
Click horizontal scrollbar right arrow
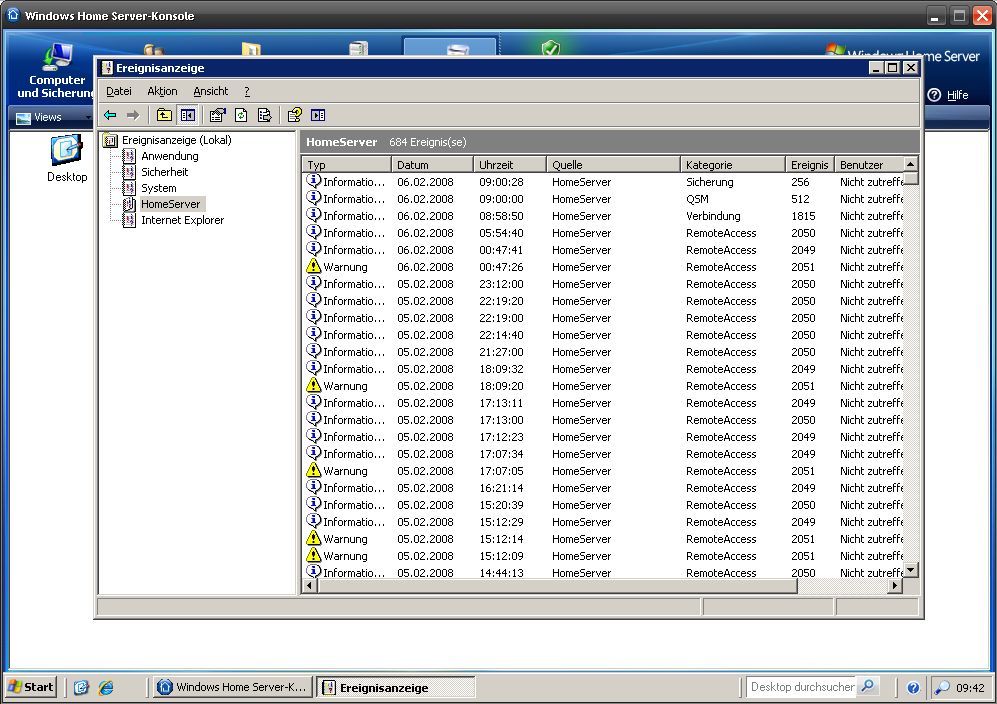[895, 586]
